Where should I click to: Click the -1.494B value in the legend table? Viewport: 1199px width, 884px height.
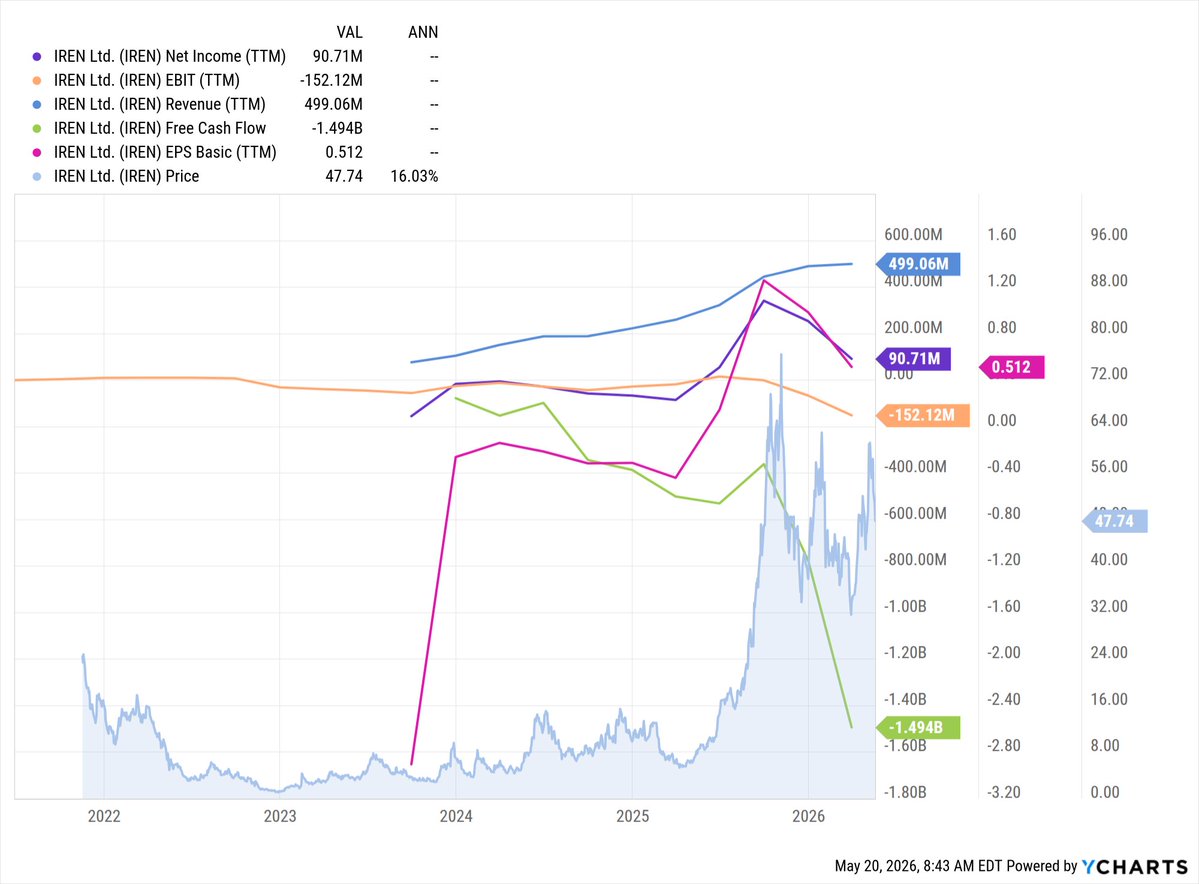(337, 128)
